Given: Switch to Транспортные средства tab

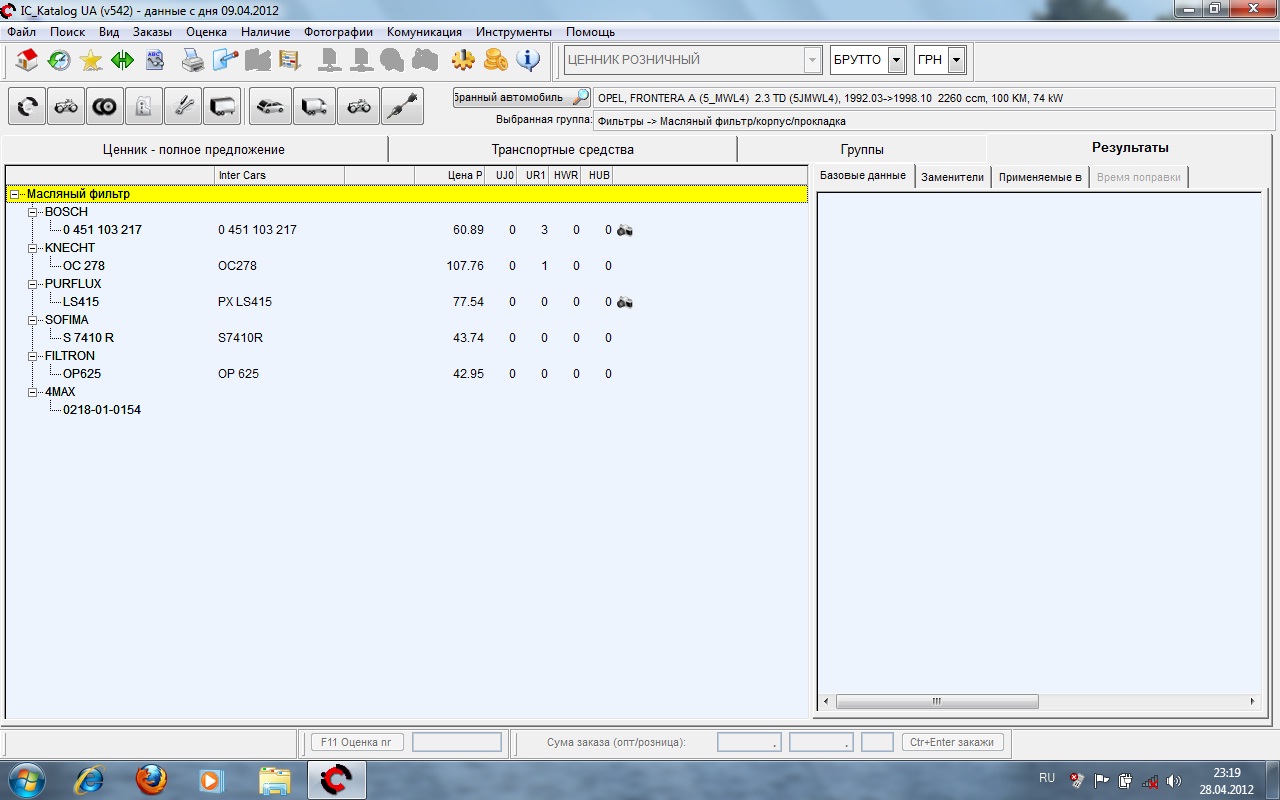Looking at the screenshot, I should 562,149.
